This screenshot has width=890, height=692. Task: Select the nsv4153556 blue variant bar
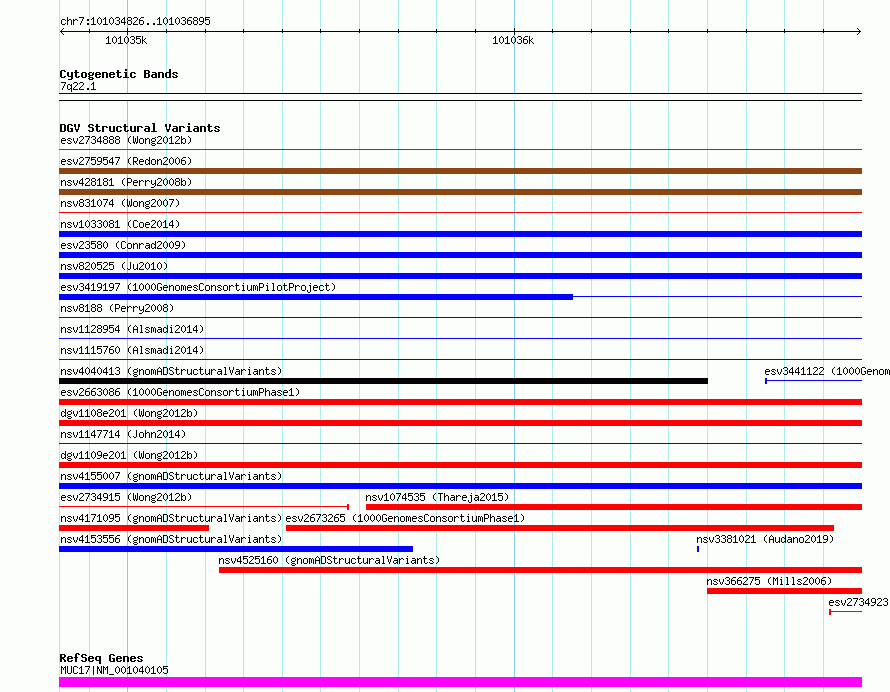point(236,549)
